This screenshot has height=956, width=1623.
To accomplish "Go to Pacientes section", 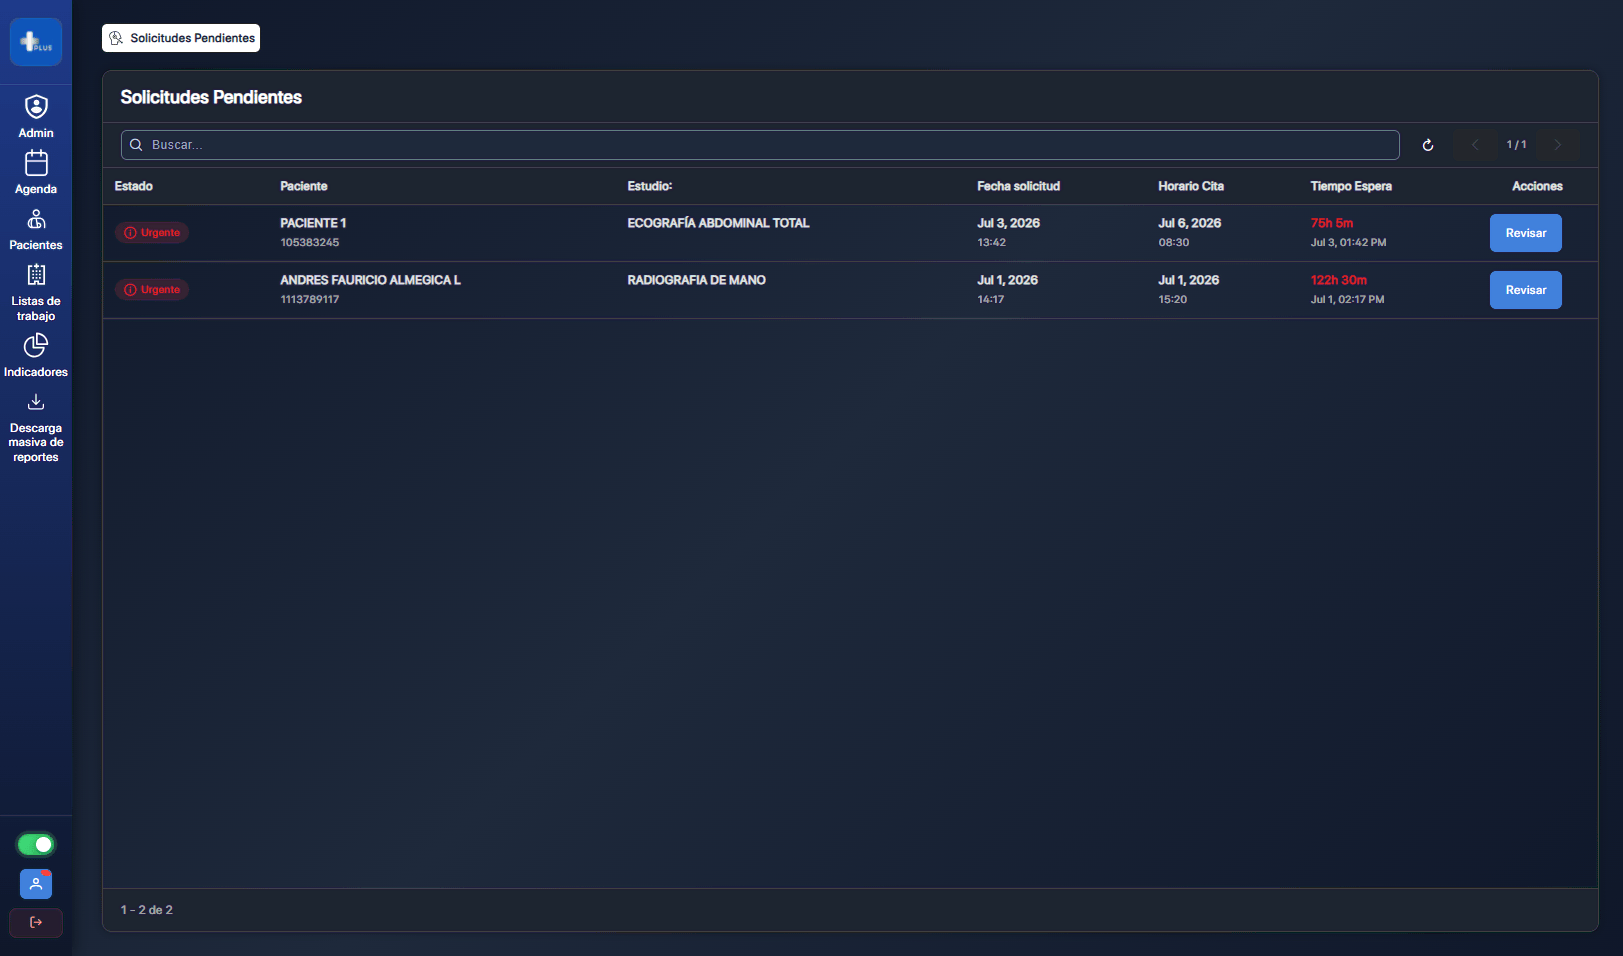I will 36,228.
